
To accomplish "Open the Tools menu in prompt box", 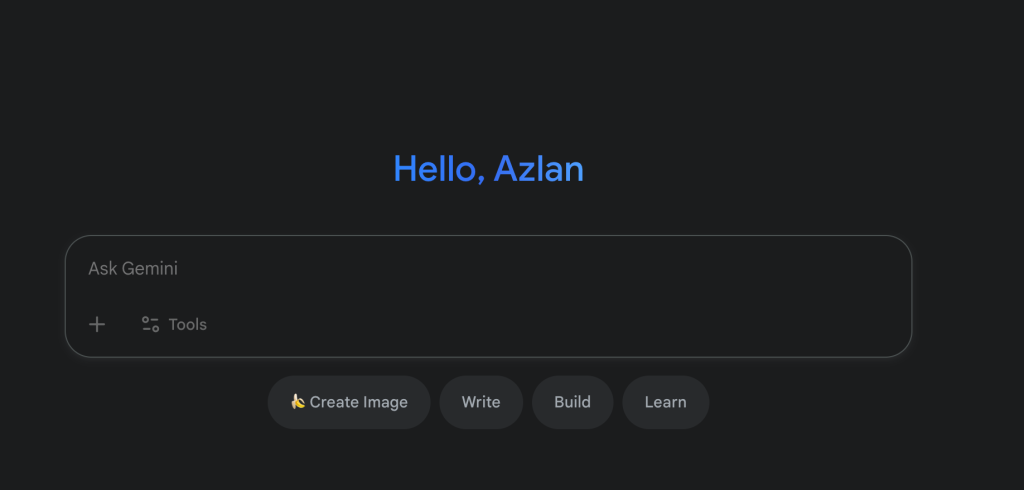I will pos(174,324).
